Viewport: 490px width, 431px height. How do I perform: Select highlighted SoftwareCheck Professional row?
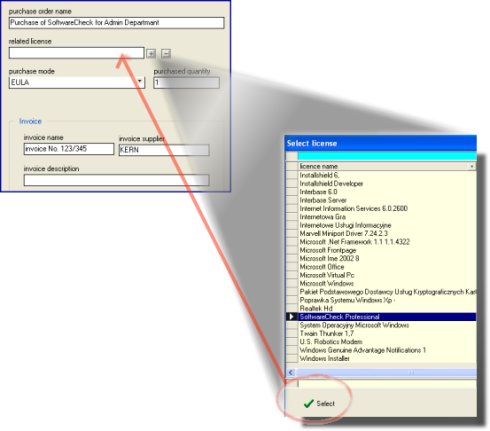(x=387, y=317)
